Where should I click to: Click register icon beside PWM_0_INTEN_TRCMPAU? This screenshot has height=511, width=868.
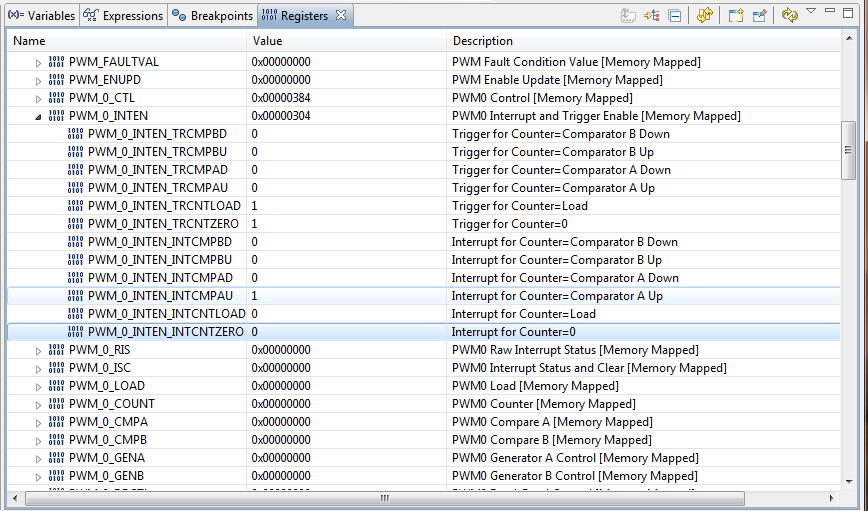tap(75, 188)
